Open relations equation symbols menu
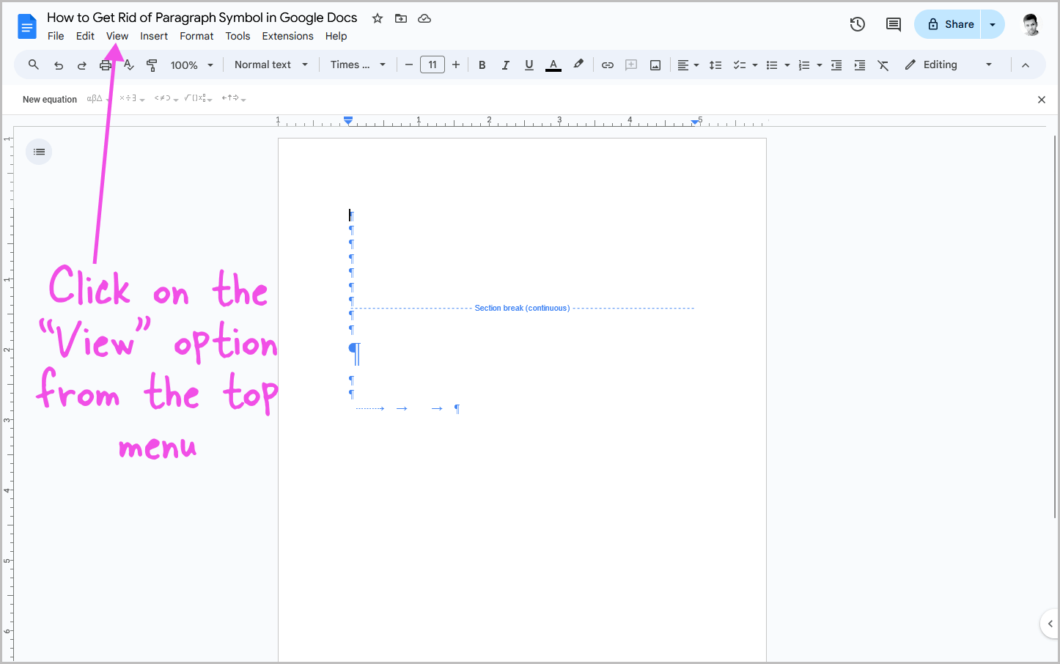The height and width of the screenshot is (664, 1060). pos(166,99)
